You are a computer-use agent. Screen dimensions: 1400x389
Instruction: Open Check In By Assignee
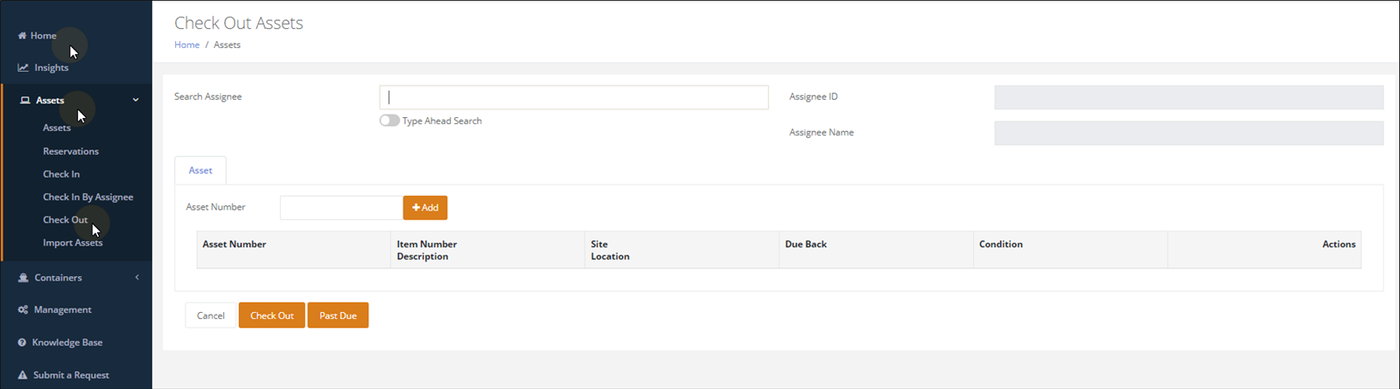88,197
